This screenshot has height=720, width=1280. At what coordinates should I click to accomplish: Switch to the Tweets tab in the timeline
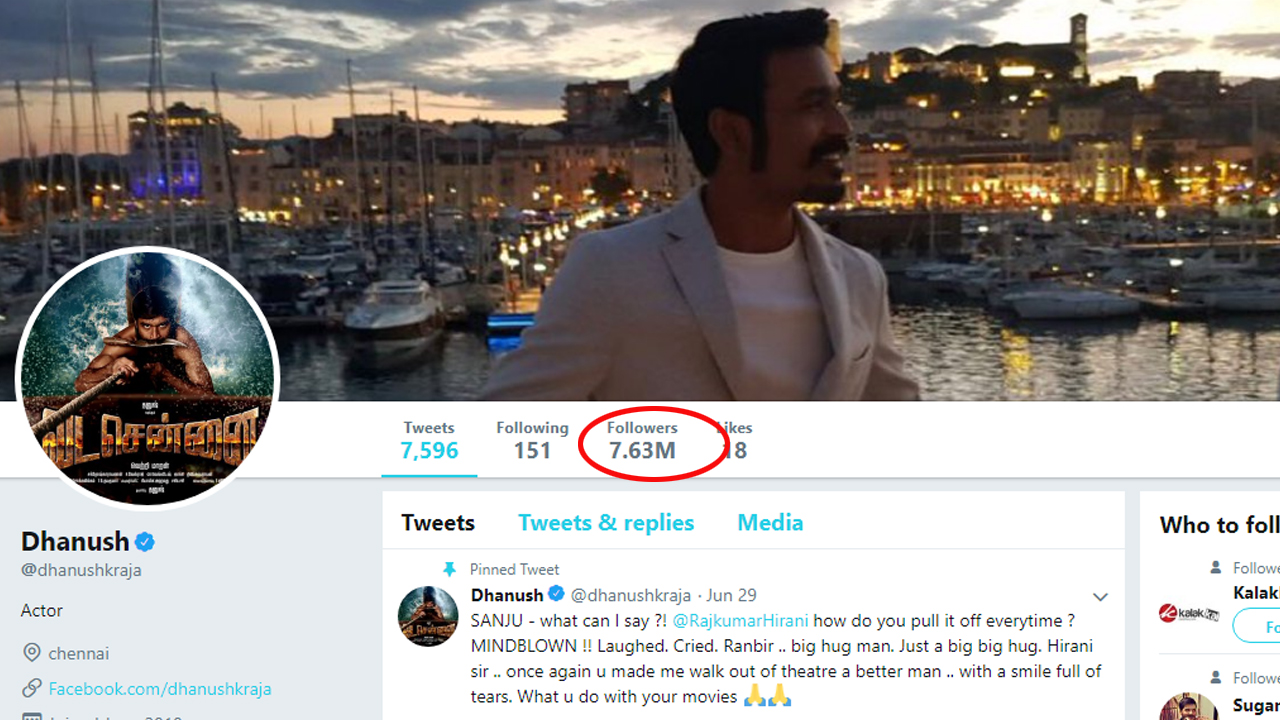[x=438, y=523]
